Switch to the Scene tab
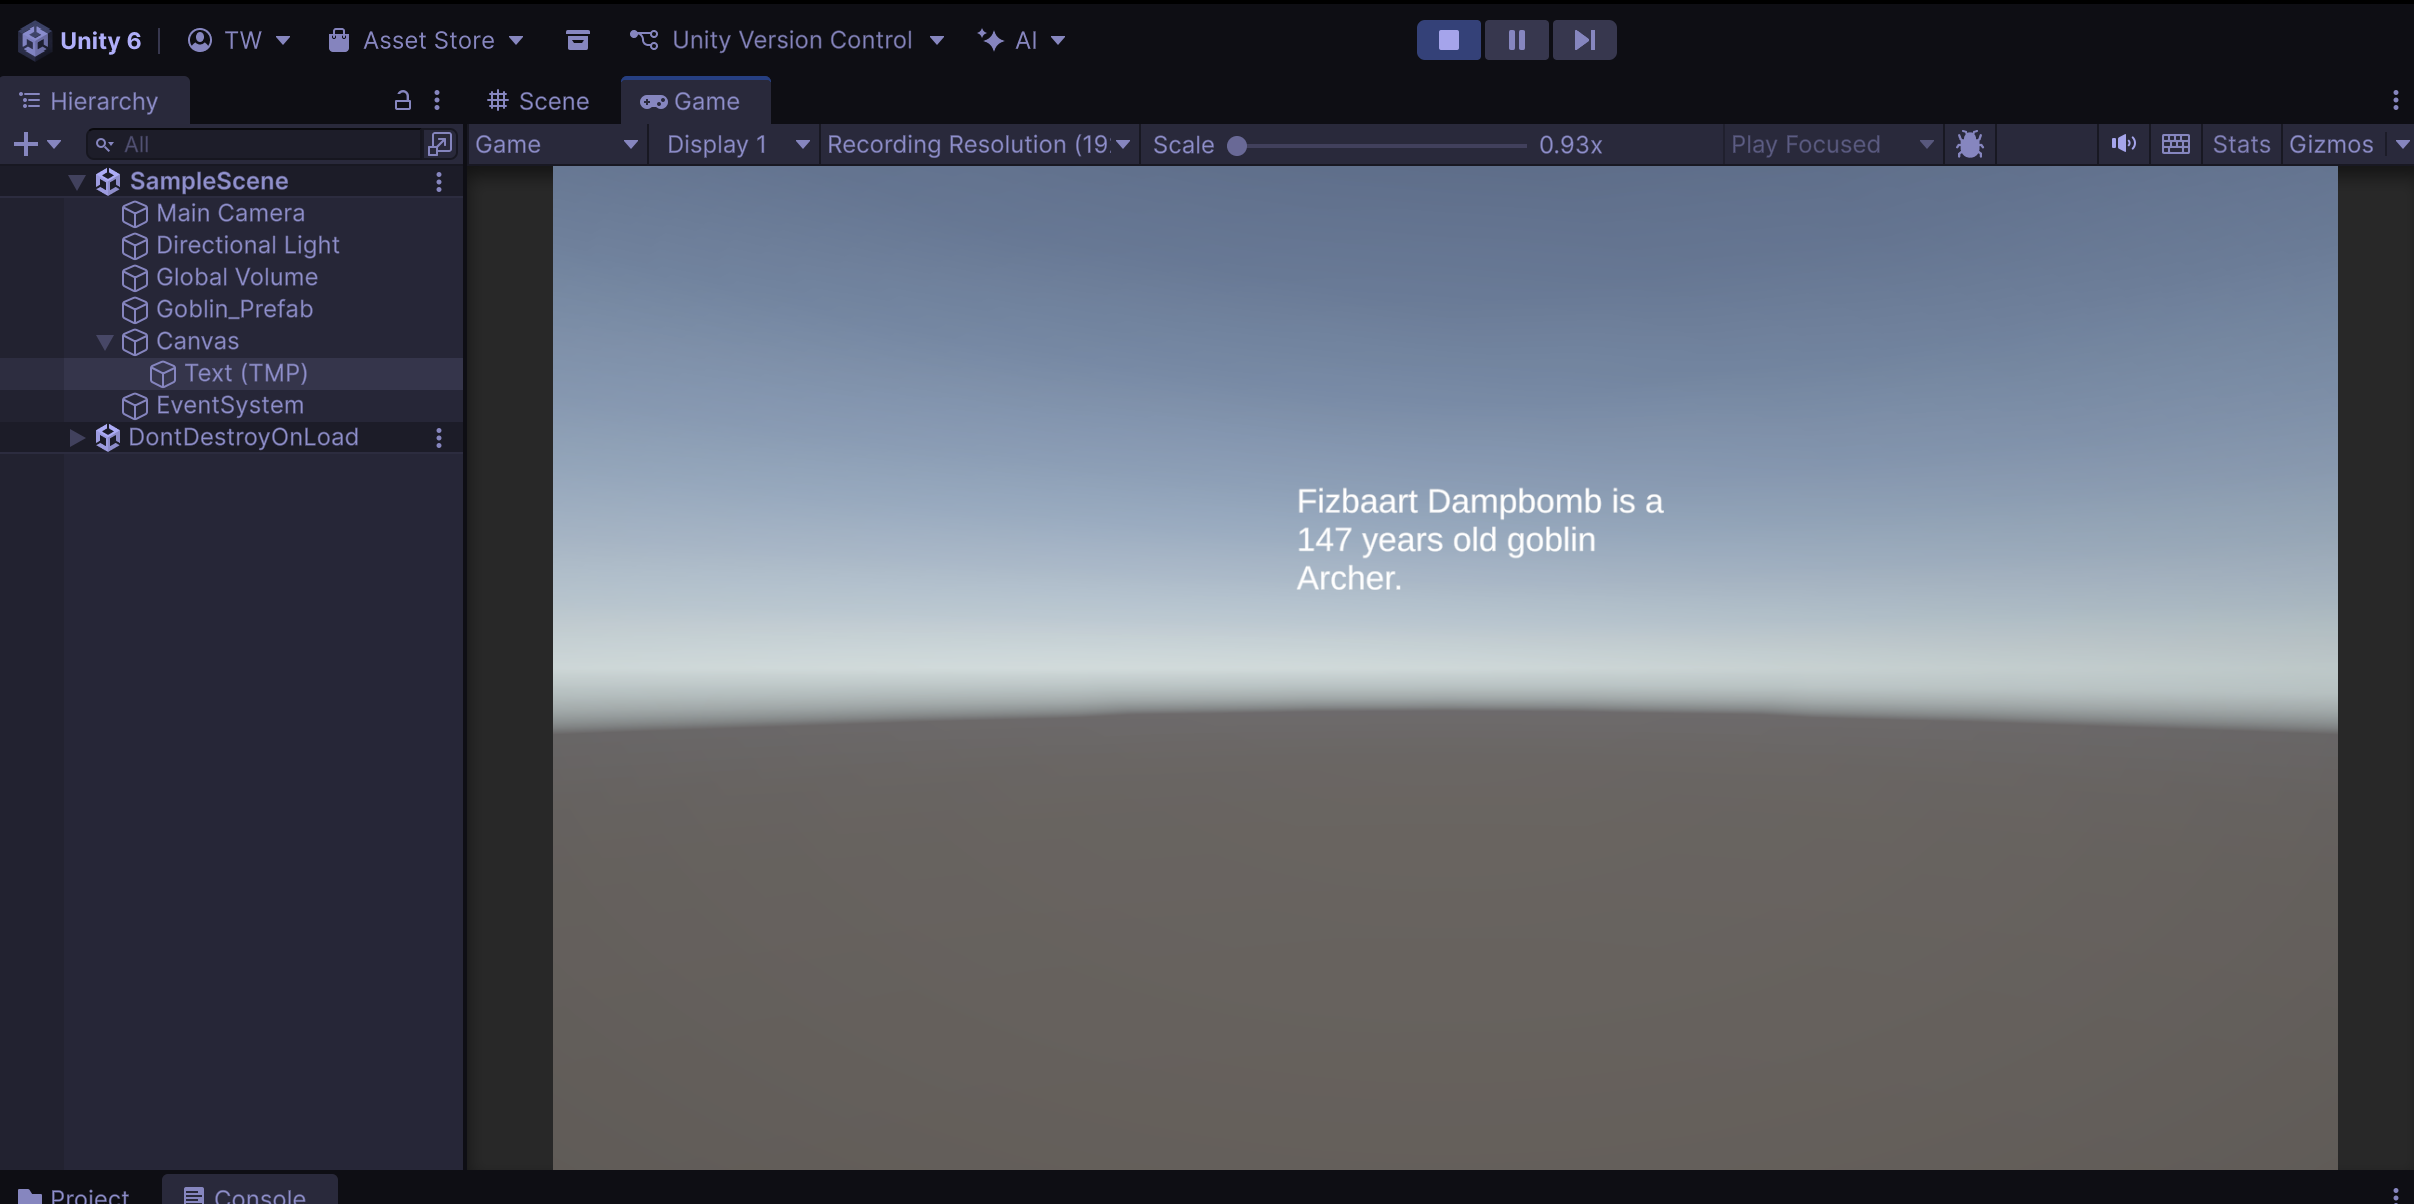The height and width of the screenshot is (1204, 2414). (538, 101)
